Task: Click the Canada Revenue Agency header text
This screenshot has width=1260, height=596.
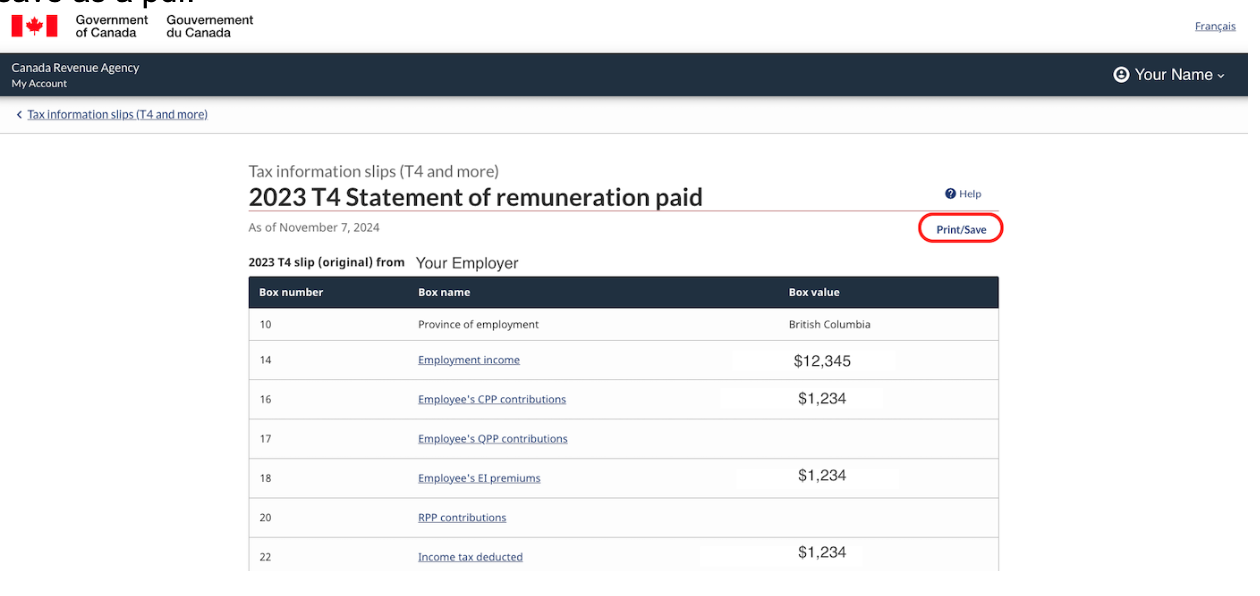Action: (75, 68)
